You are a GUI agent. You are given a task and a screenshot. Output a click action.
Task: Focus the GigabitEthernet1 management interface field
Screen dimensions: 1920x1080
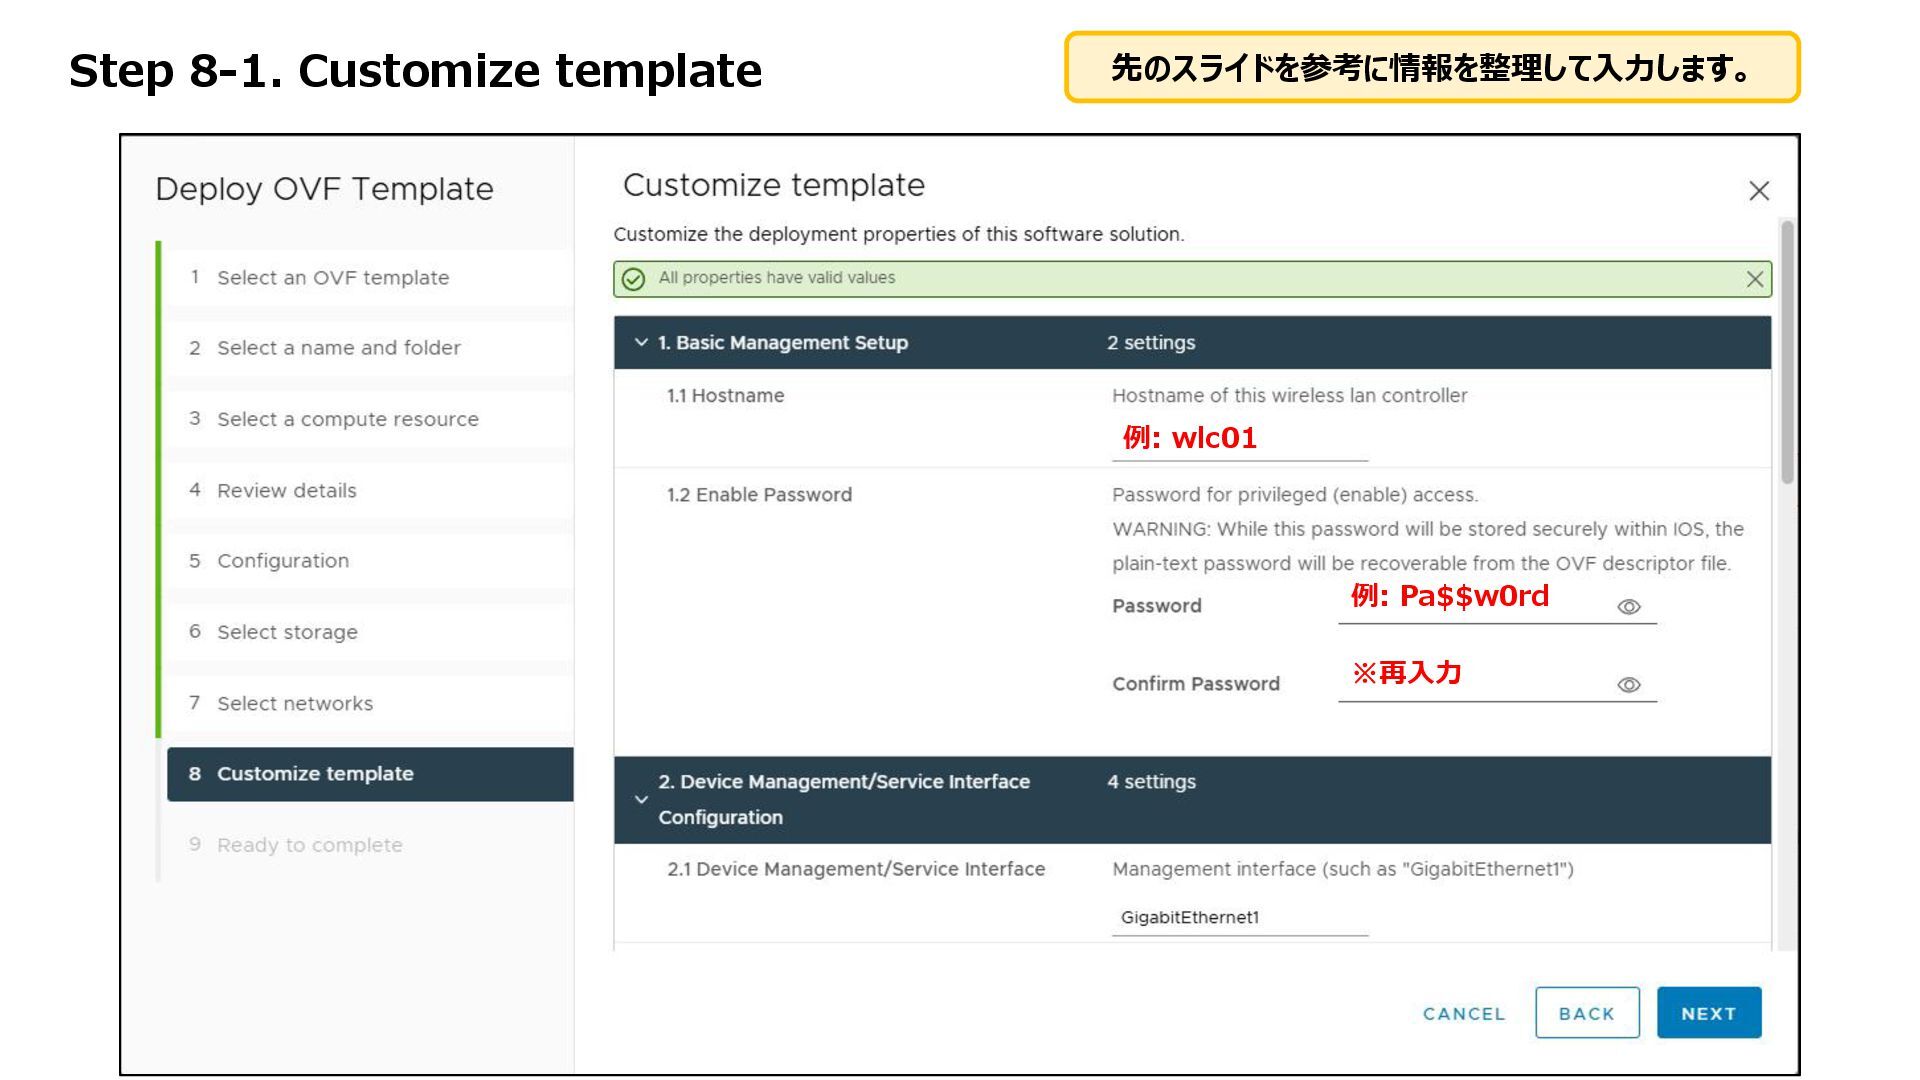coord(1239,917)
